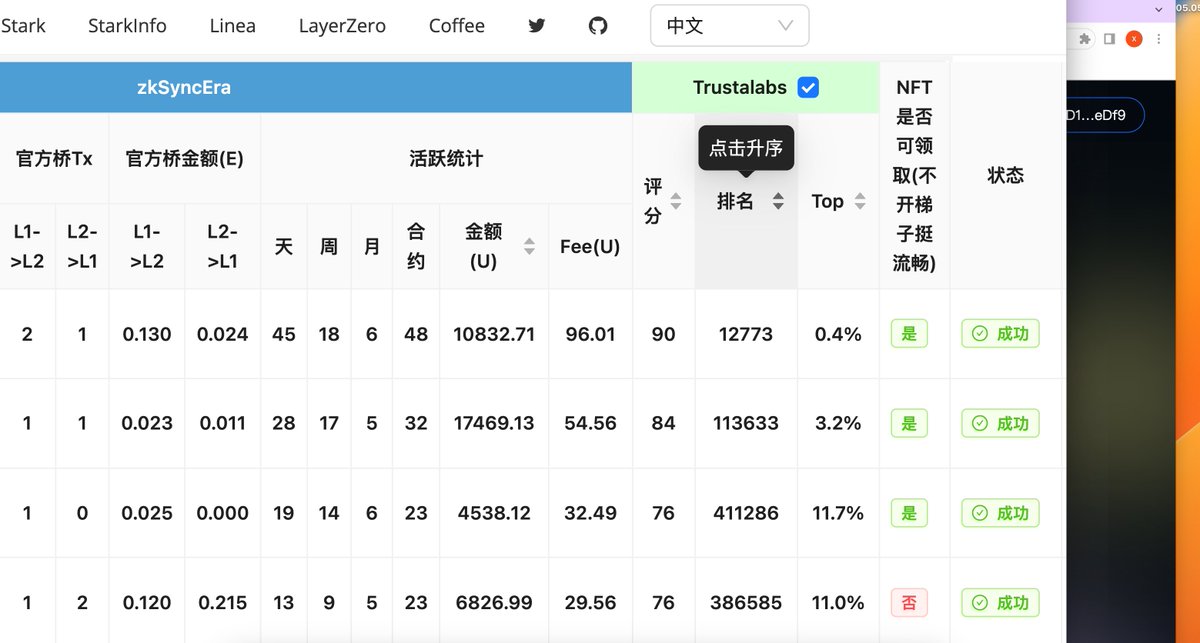Sort the Top column
This screenshot has height=643, width=1200.
tap(860, 201)
